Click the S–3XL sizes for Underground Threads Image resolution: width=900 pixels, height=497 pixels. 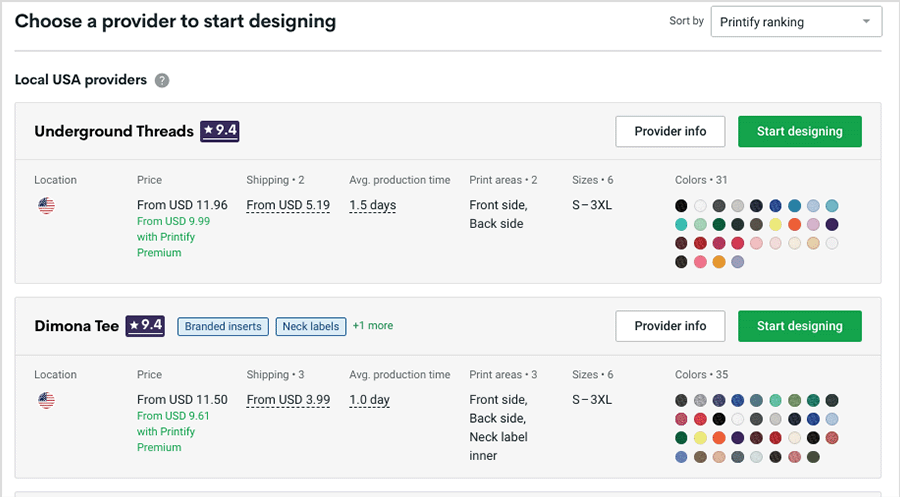592,205
